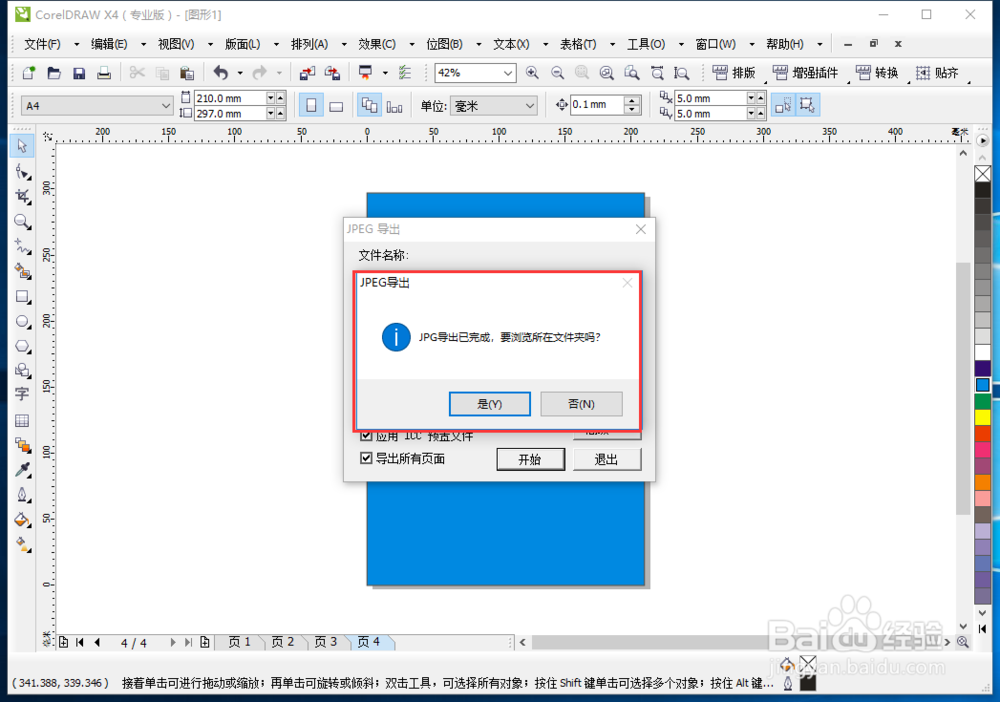Open the Fill tool
The width and height of the screenshot is (1000, 702).
pos(22,520)
